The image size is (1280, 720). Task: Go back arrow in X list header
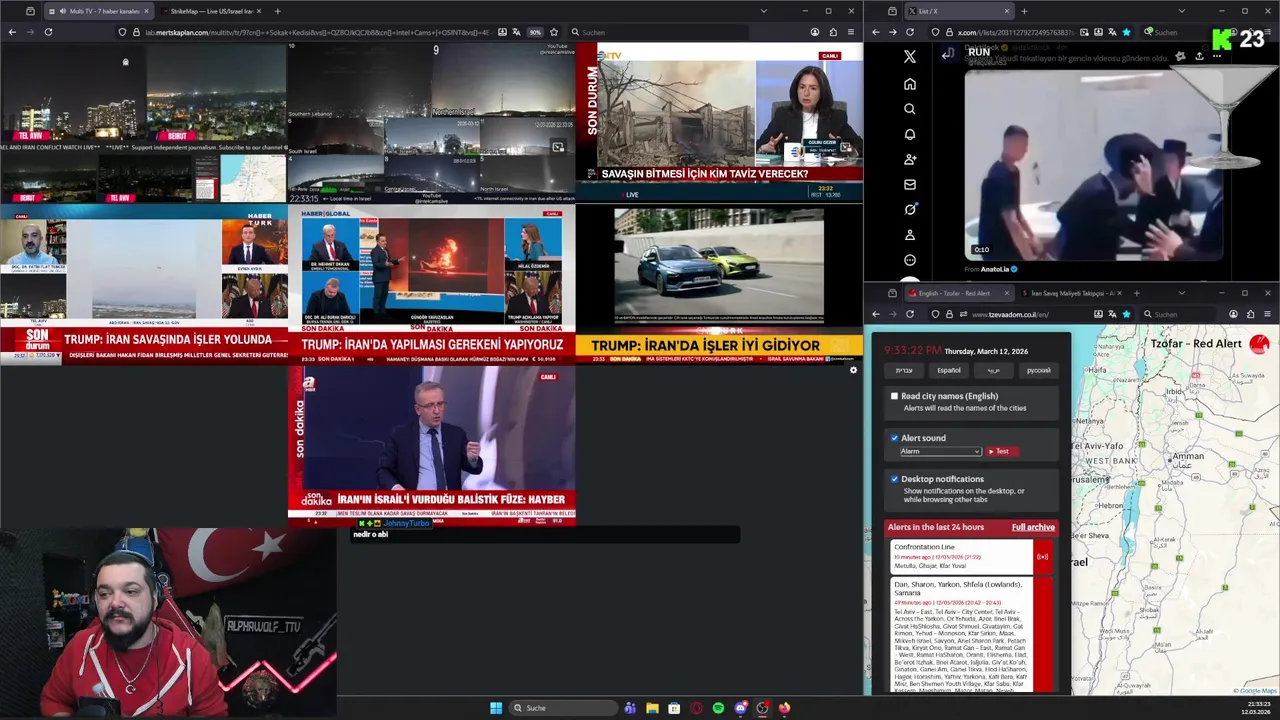[x=947, y=54]
